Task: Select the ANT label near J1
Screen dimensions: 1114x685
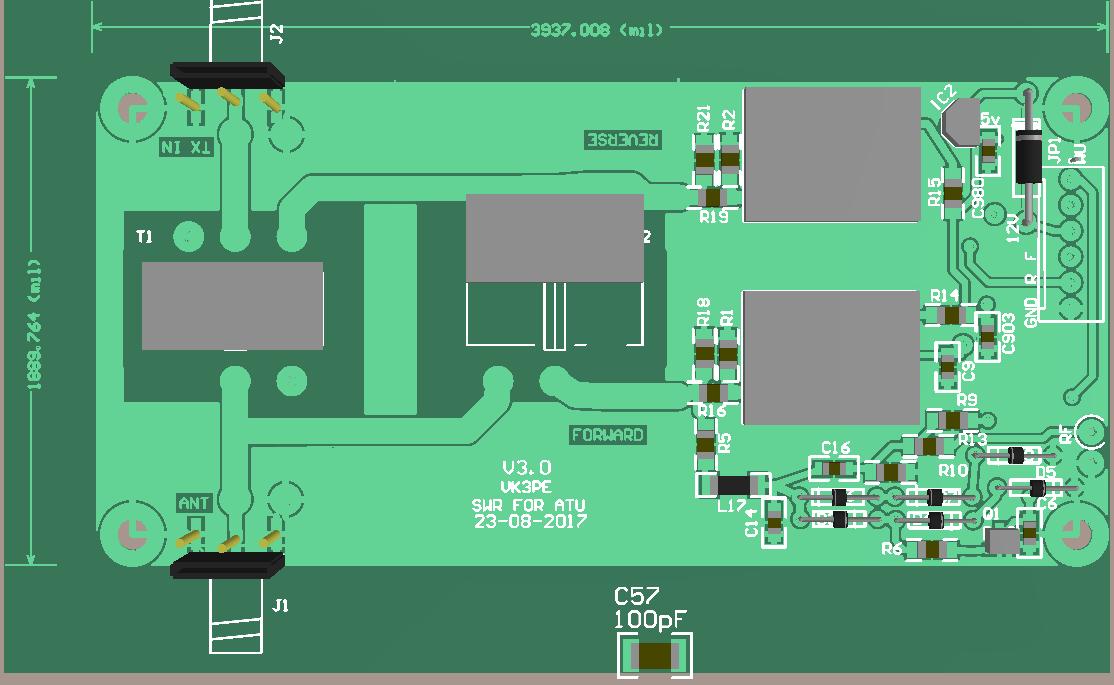Action: (193, 502)
